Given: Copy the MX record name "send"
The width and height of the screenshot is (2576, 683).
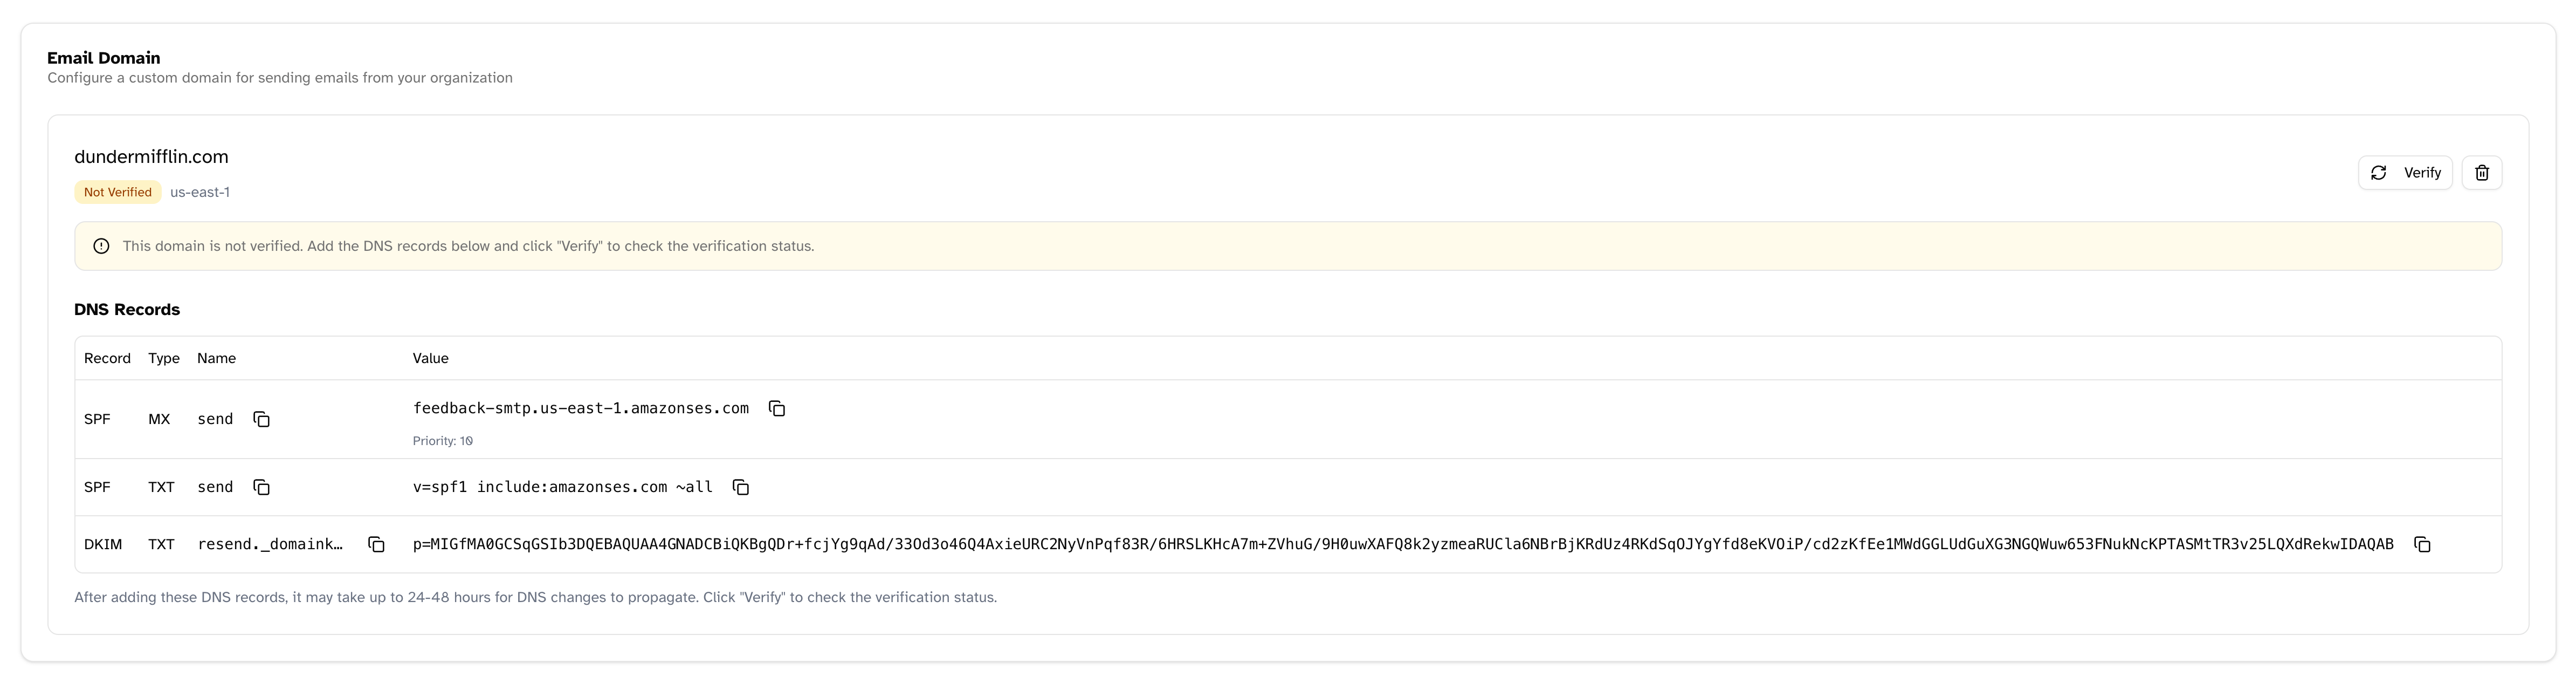Looking at the screenshot, I should 262,419.
